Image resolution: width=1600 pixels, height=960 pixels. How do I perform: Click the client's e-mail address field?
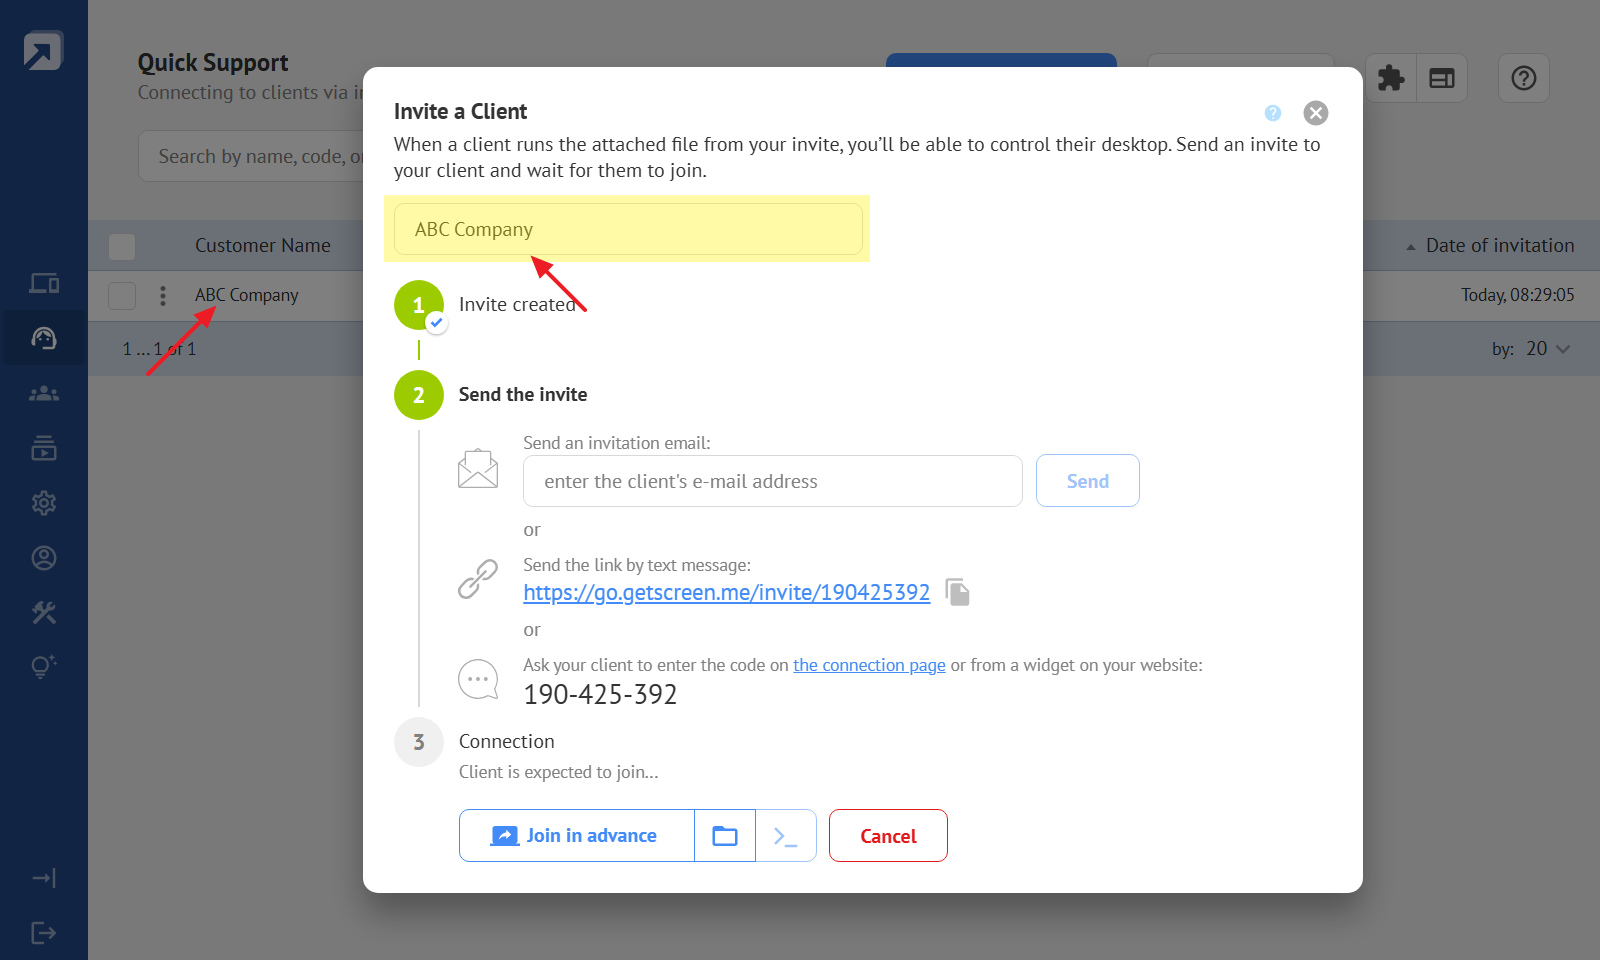pyautogui.click(x=772, y=481)
